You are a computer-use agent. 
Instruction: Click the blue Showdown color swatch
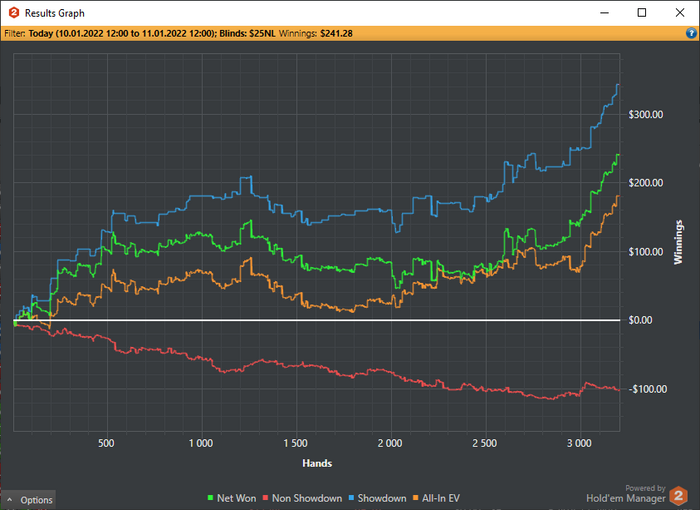(351, 498)
